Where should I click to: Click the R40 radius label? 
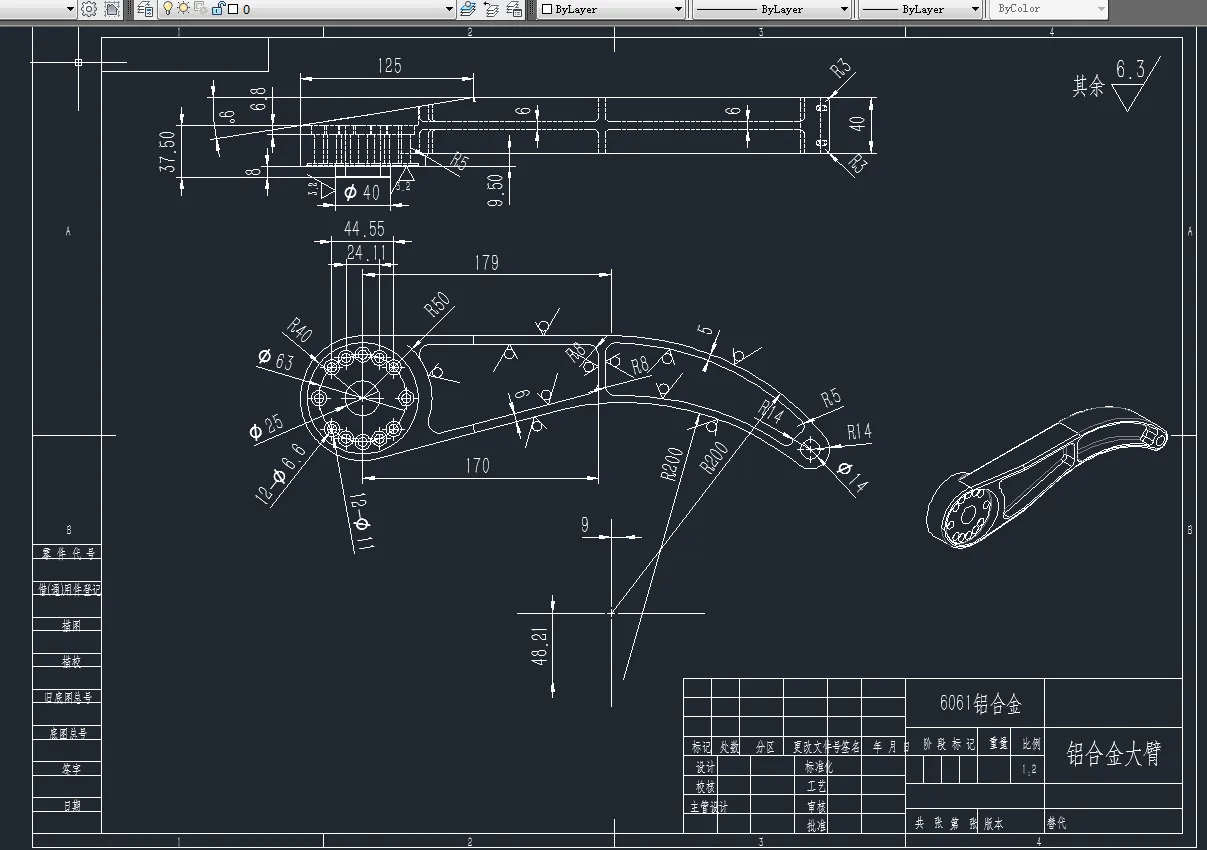[x=301, y=329]
